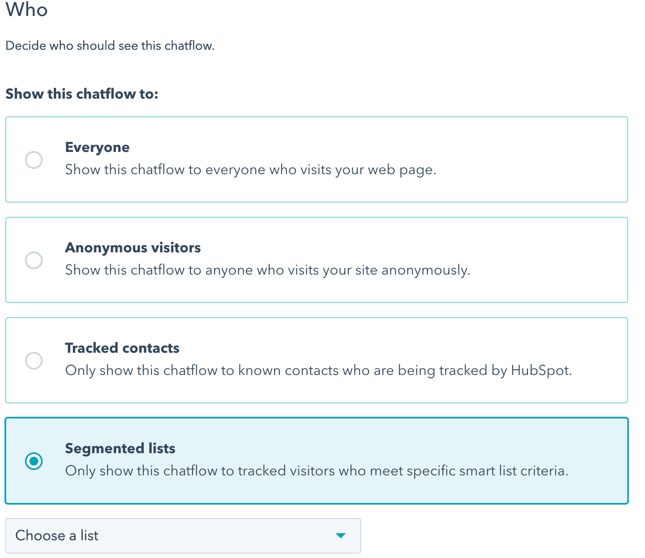Select the Everyone radio button
The height and width of the screenshot is (558, 645).
point(34,160)
